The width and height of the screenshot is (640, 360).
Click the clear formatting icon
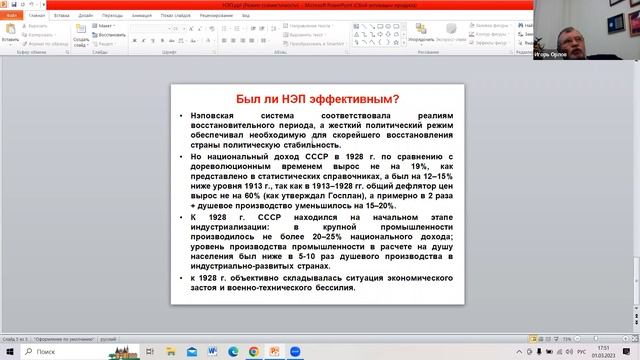211,29
